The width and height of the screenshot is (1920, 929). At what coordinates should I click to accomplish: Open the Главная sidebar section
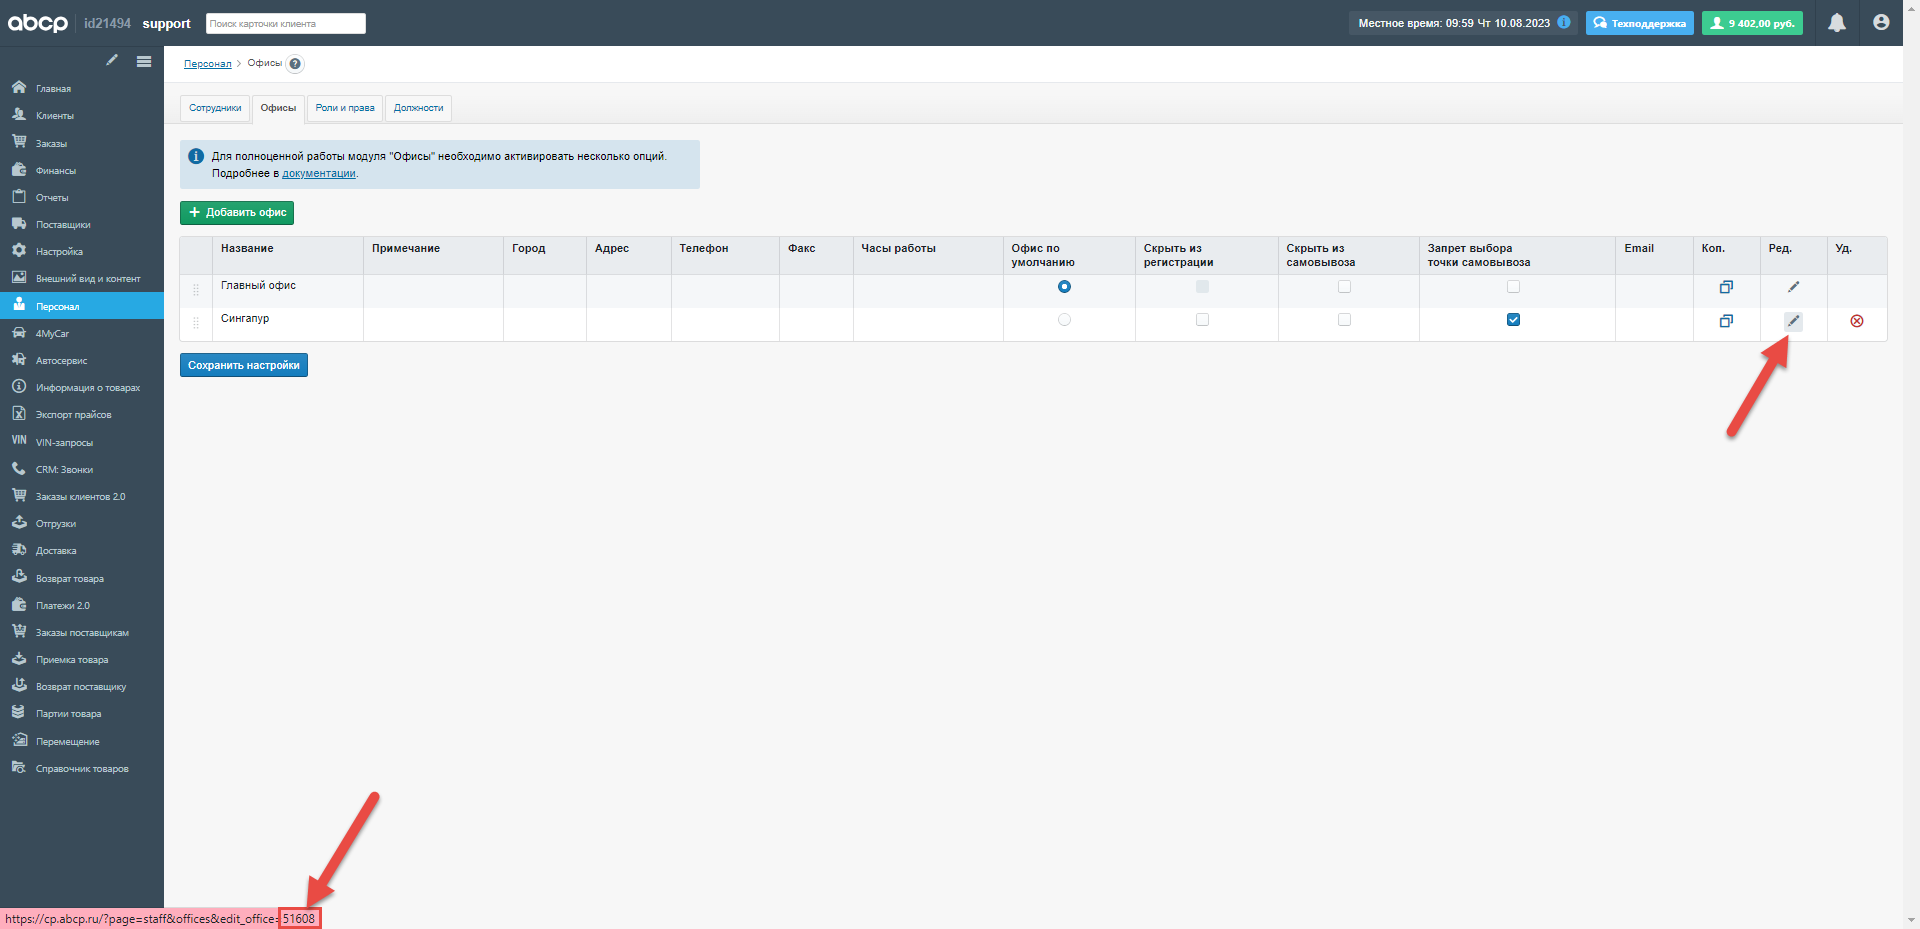tap(82, 89)
